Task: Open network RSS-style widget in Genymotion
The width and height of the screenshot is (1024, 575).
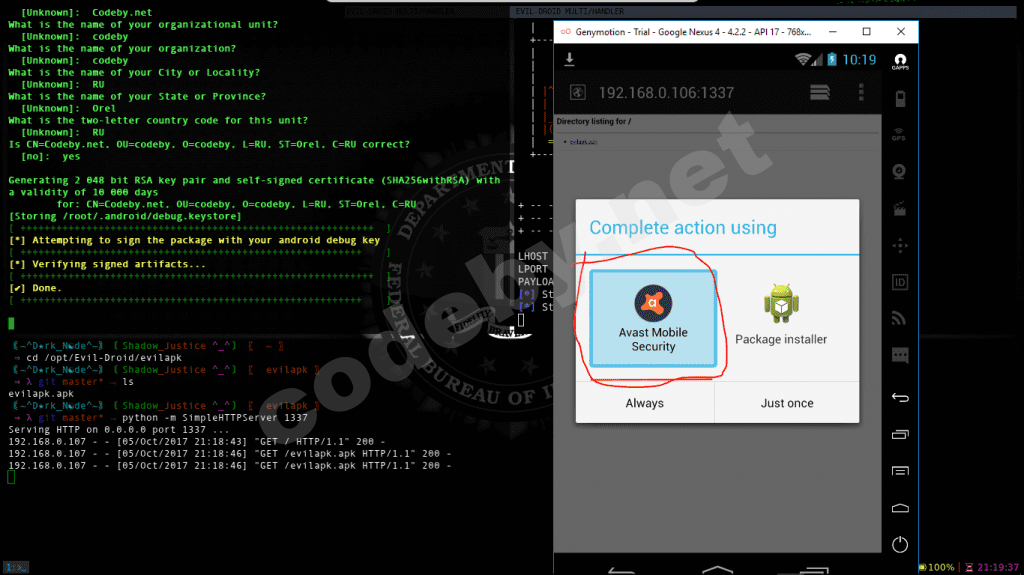Action: 900,318
